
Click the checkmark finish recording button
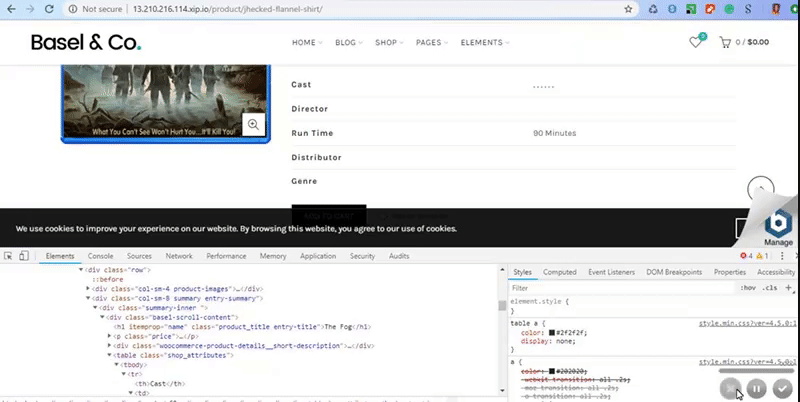(x=782, y=389)
